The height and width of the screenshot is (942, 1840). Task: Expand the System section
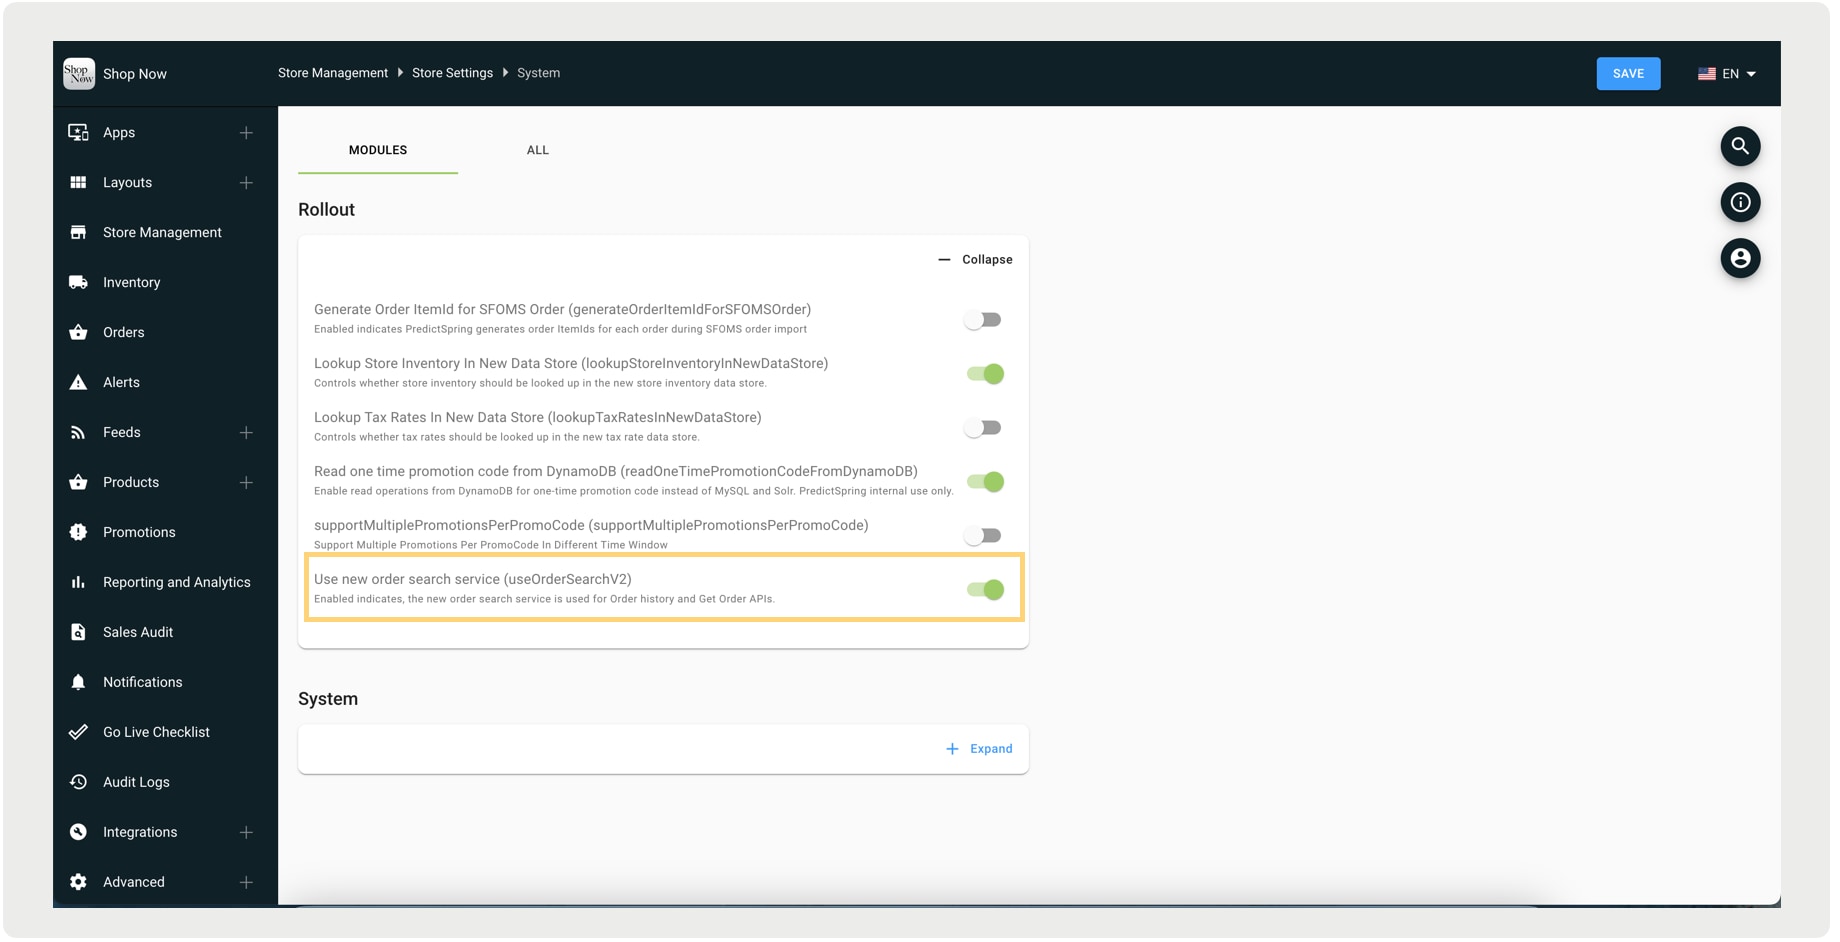click(980, 748)
